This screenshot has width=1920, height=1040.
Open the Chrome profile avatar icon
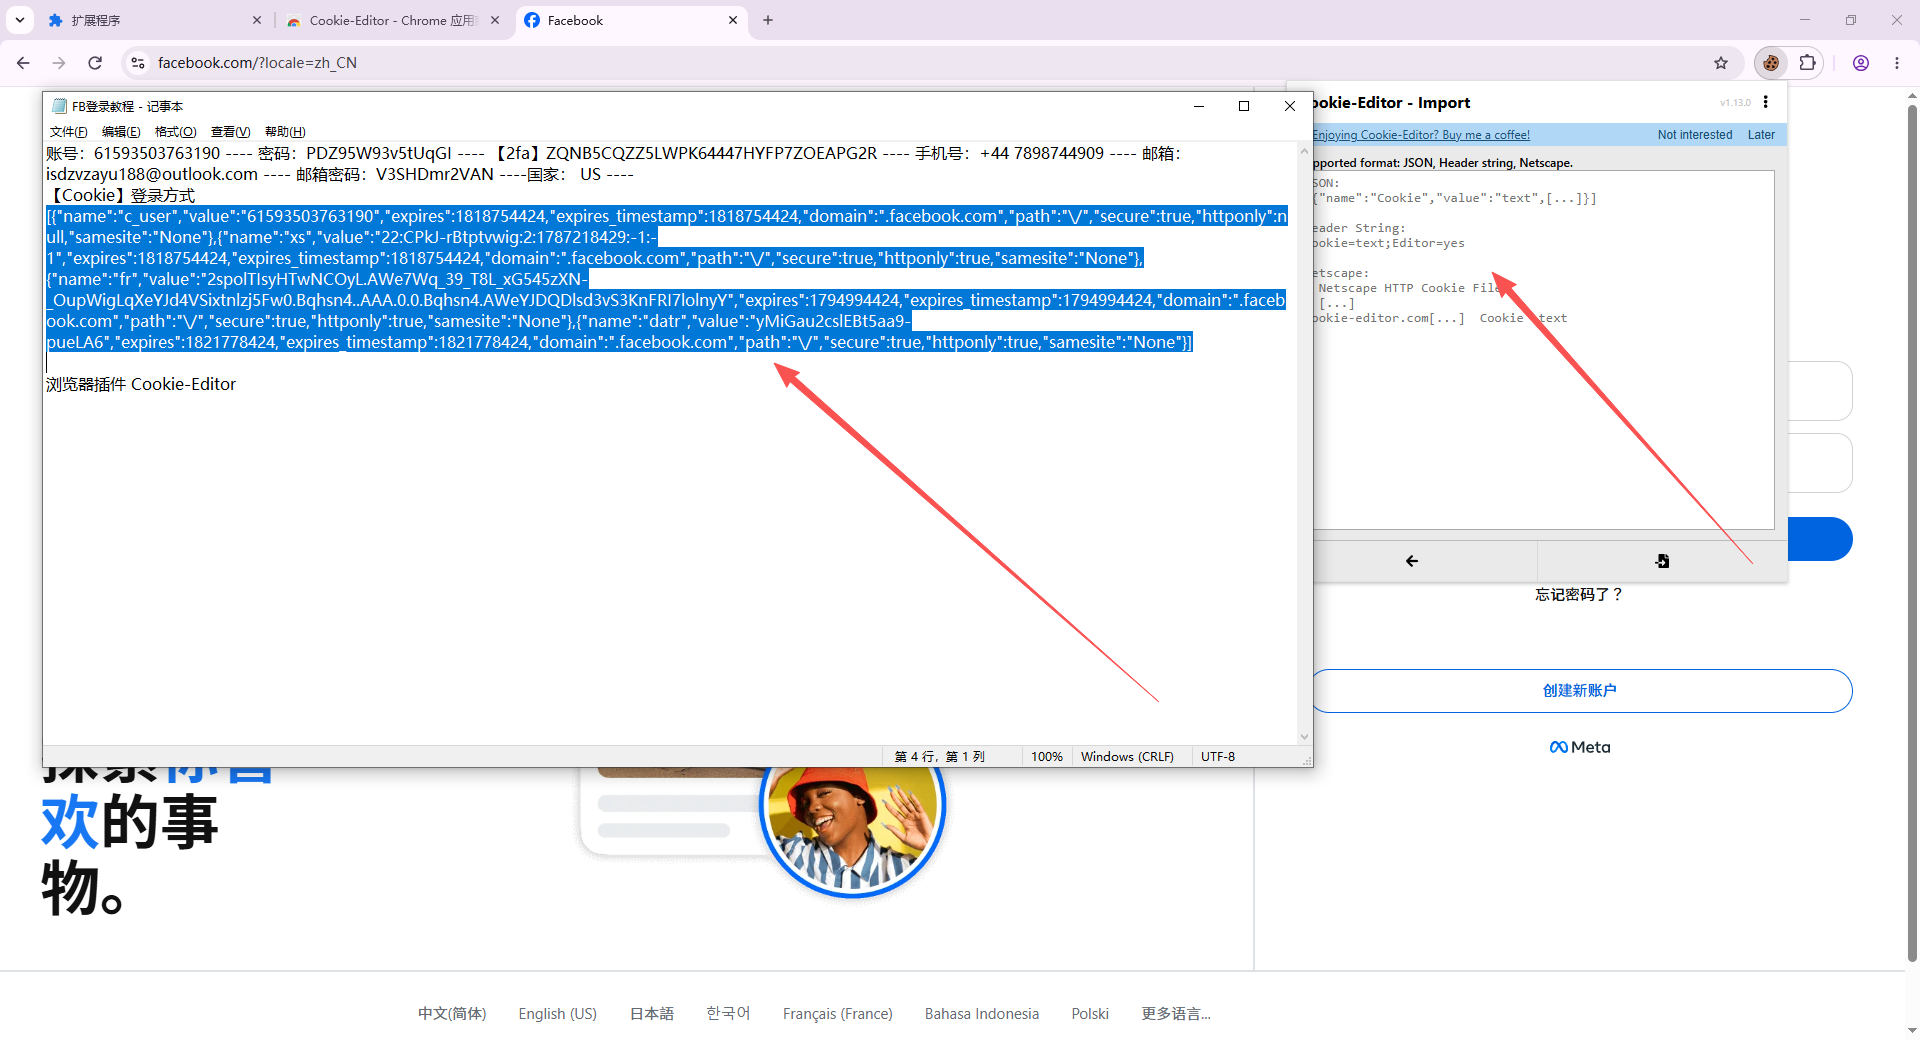tap(1861, 63)
